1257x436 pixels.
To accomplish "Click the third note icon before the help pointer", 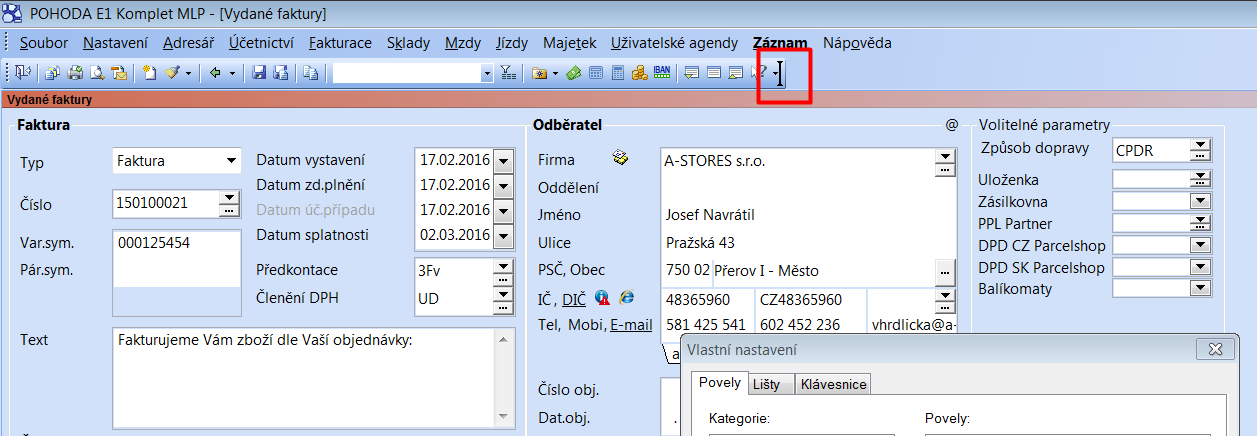I will (735, 72).
